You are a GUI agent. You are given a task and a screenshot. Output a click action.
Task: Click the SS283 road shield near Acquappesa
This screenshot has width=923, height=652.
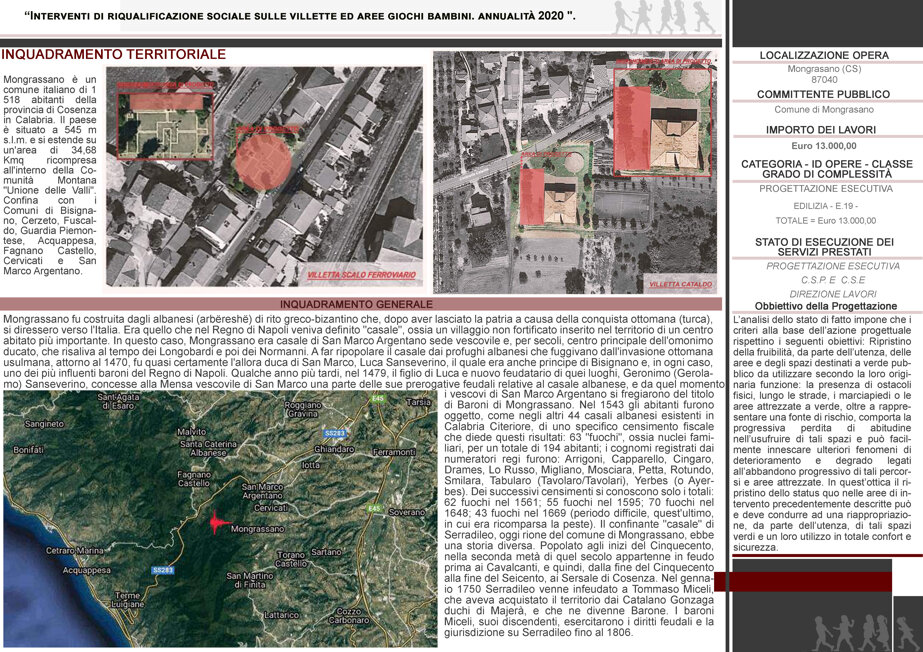(162, 570)
